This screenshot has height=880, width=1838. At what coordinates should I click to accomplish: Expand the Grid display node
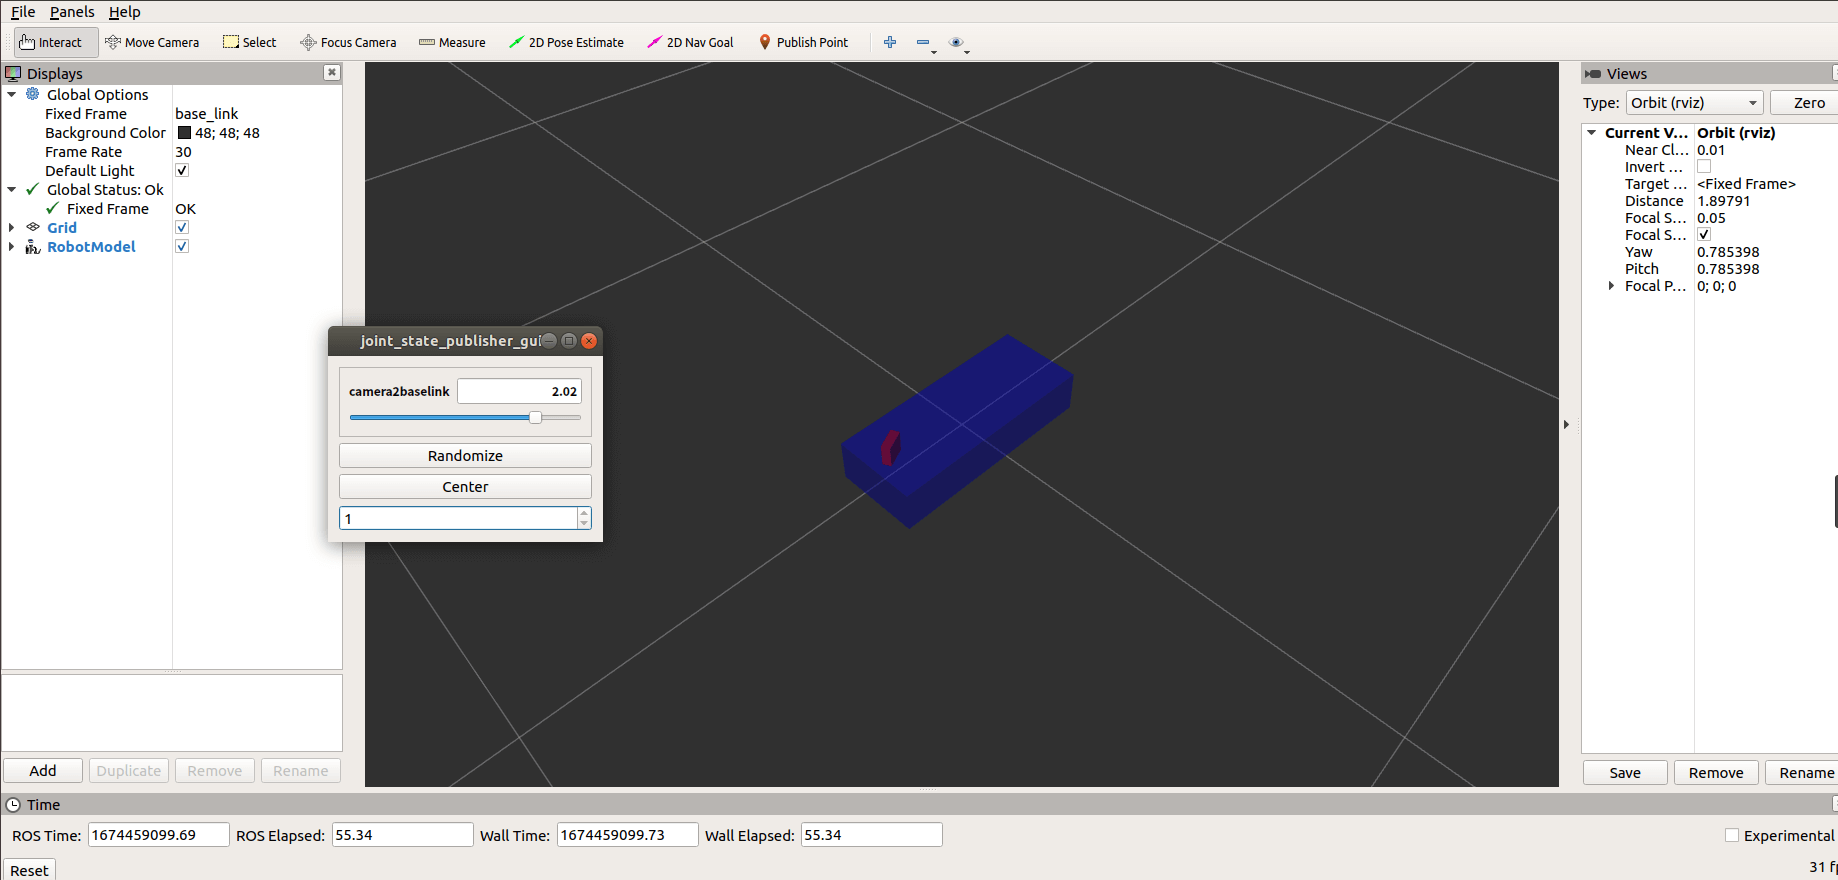pyautogui.click(x=12, y=227)
